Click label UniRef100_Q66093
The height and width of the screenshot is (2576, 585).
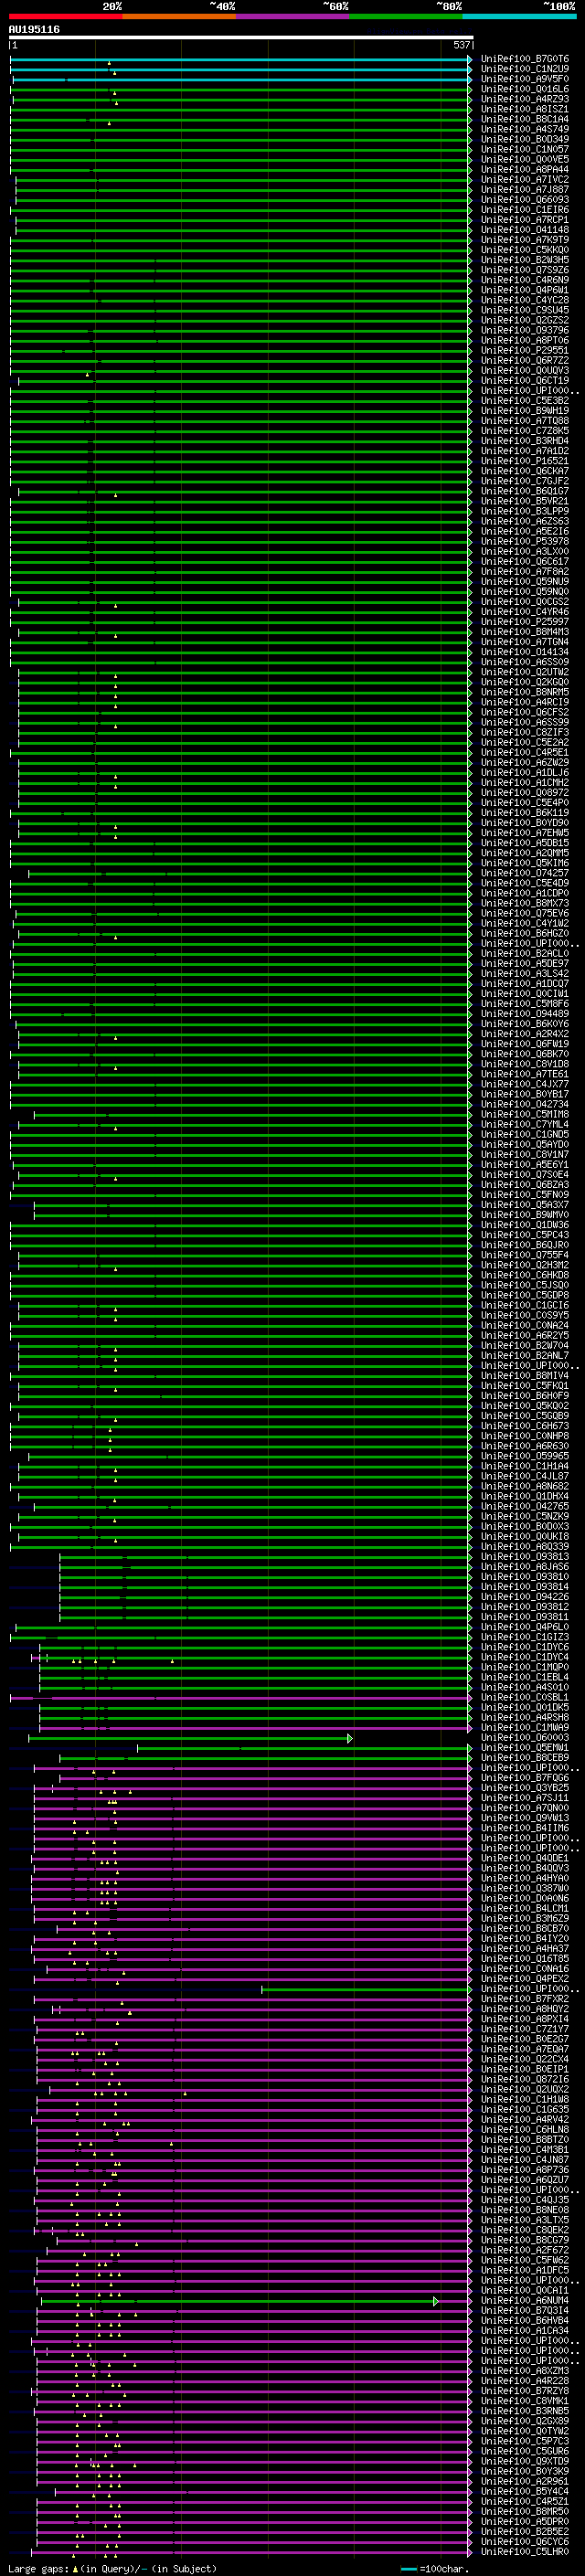tap(525, 199)
